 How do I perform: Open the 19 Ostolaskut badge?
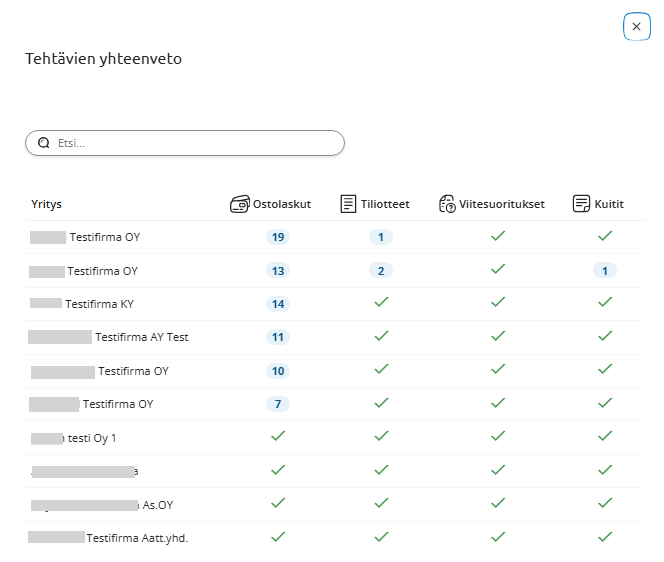(278, 237)
